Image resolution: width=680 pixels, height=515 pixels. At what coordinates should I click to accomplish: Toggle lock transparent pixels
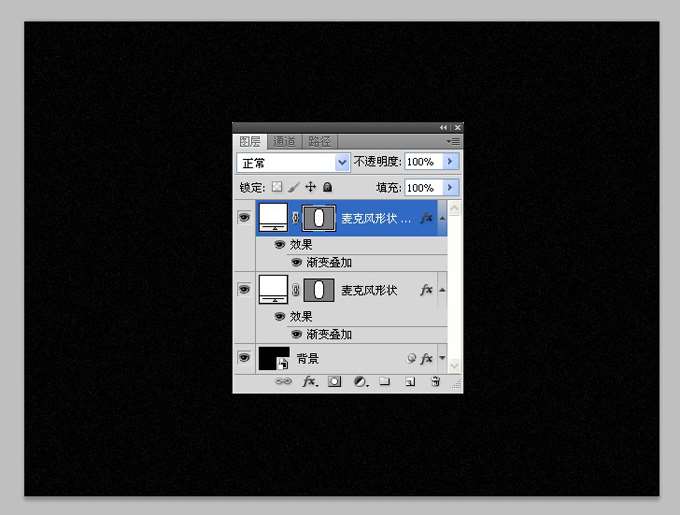click(x=277, y=187)
